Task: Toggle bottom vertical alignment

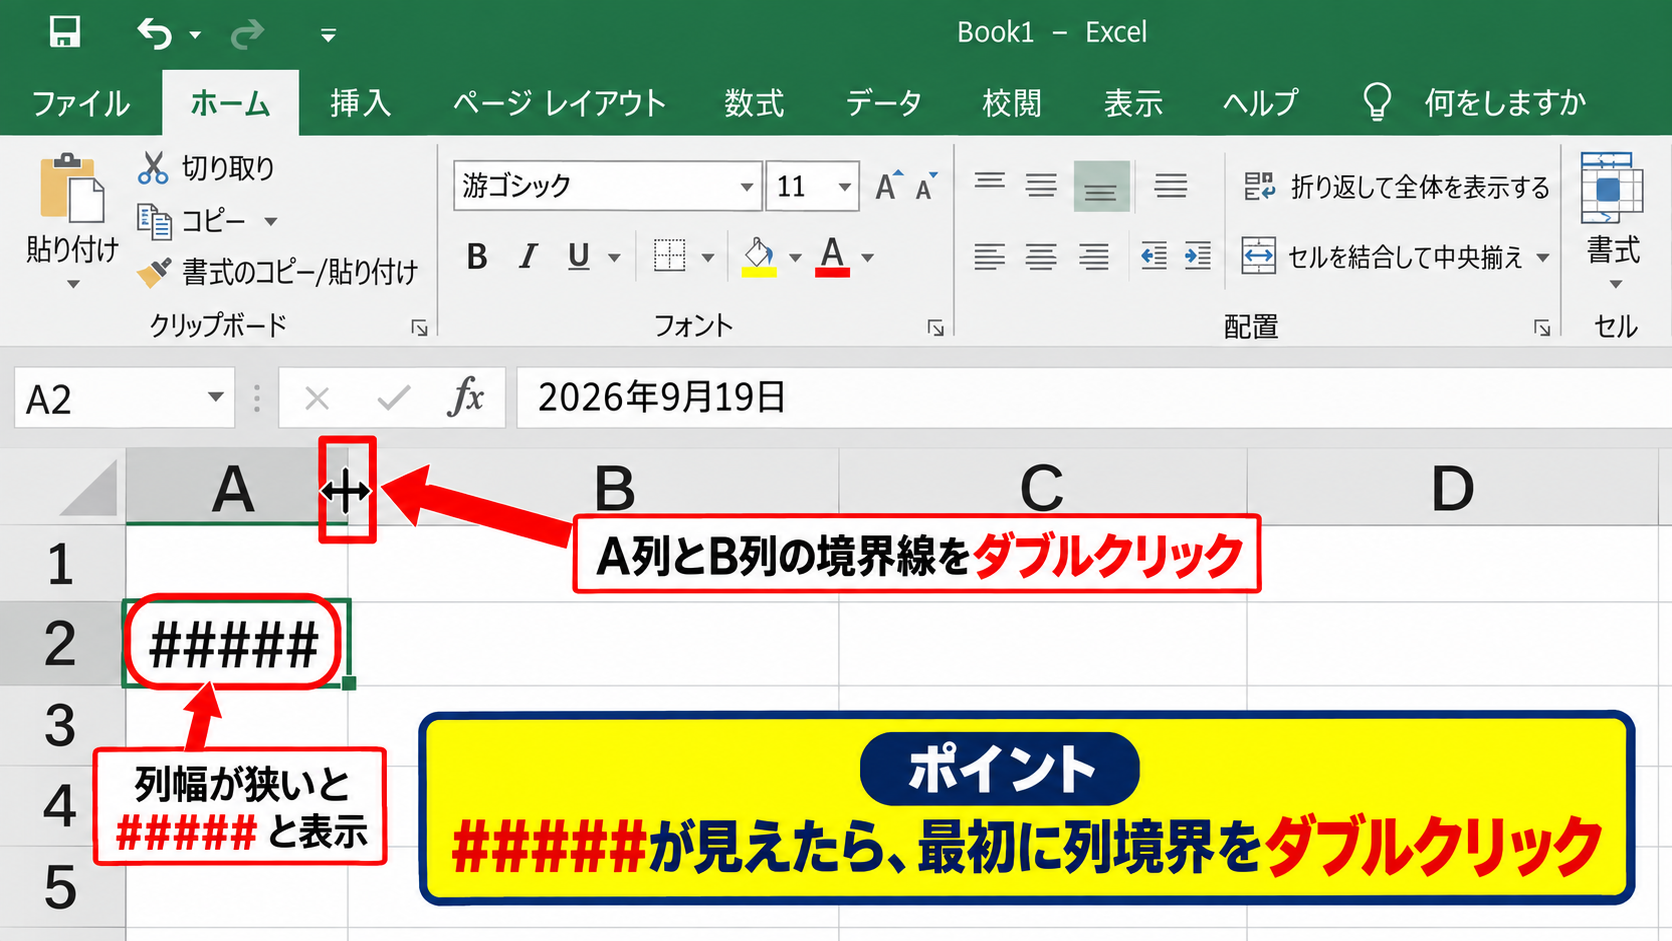Action: pos(1101,186)
